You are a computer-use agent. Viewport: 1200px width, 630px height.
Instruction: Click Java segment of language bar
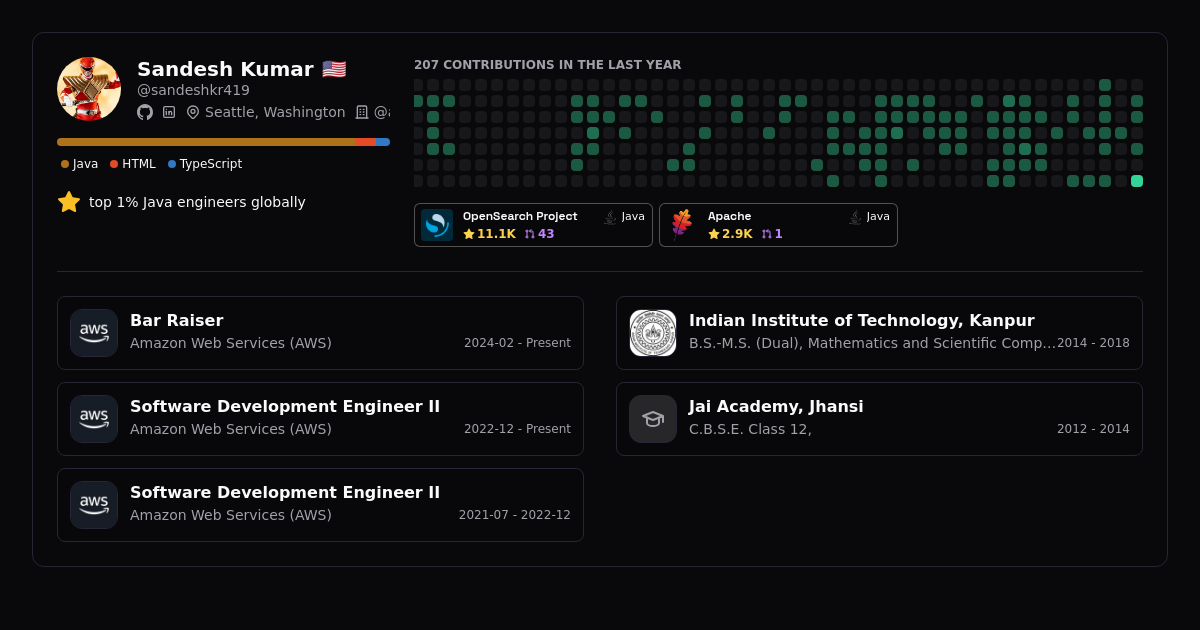206,142
